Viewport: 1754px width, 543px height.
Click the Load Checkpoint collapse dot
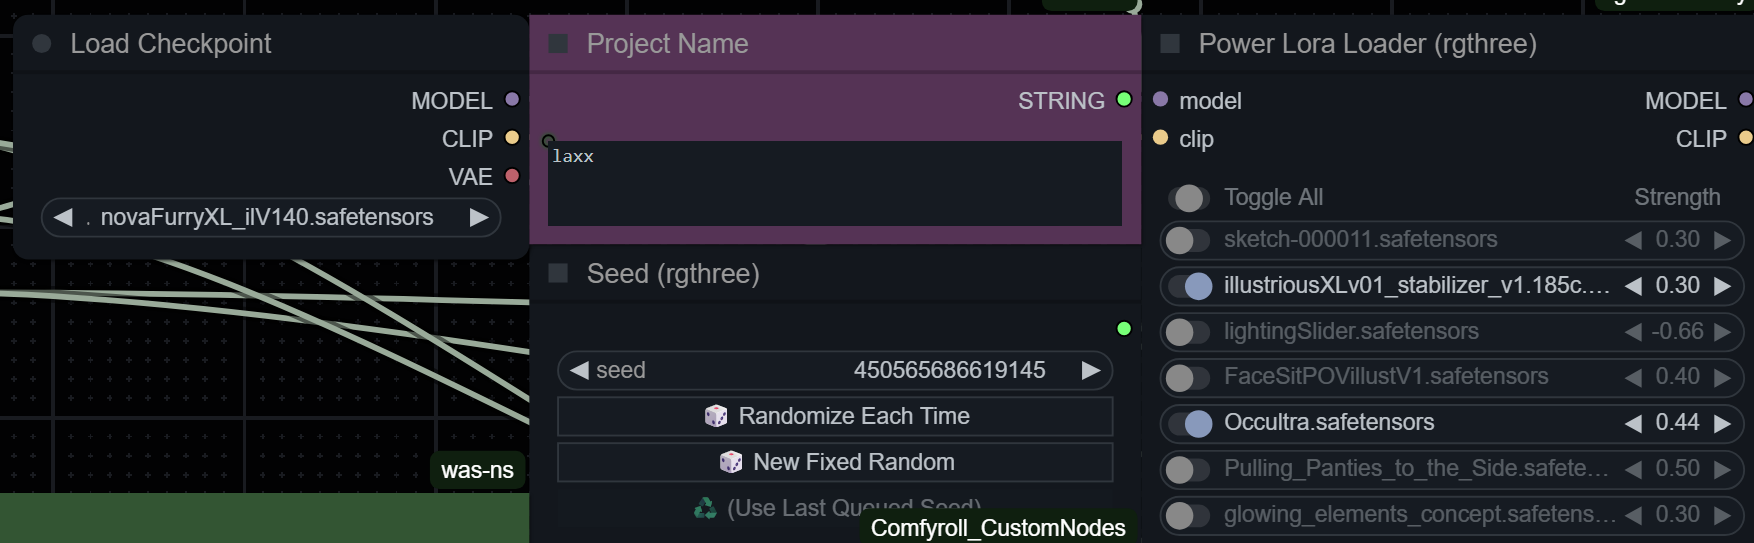point(42,44)
